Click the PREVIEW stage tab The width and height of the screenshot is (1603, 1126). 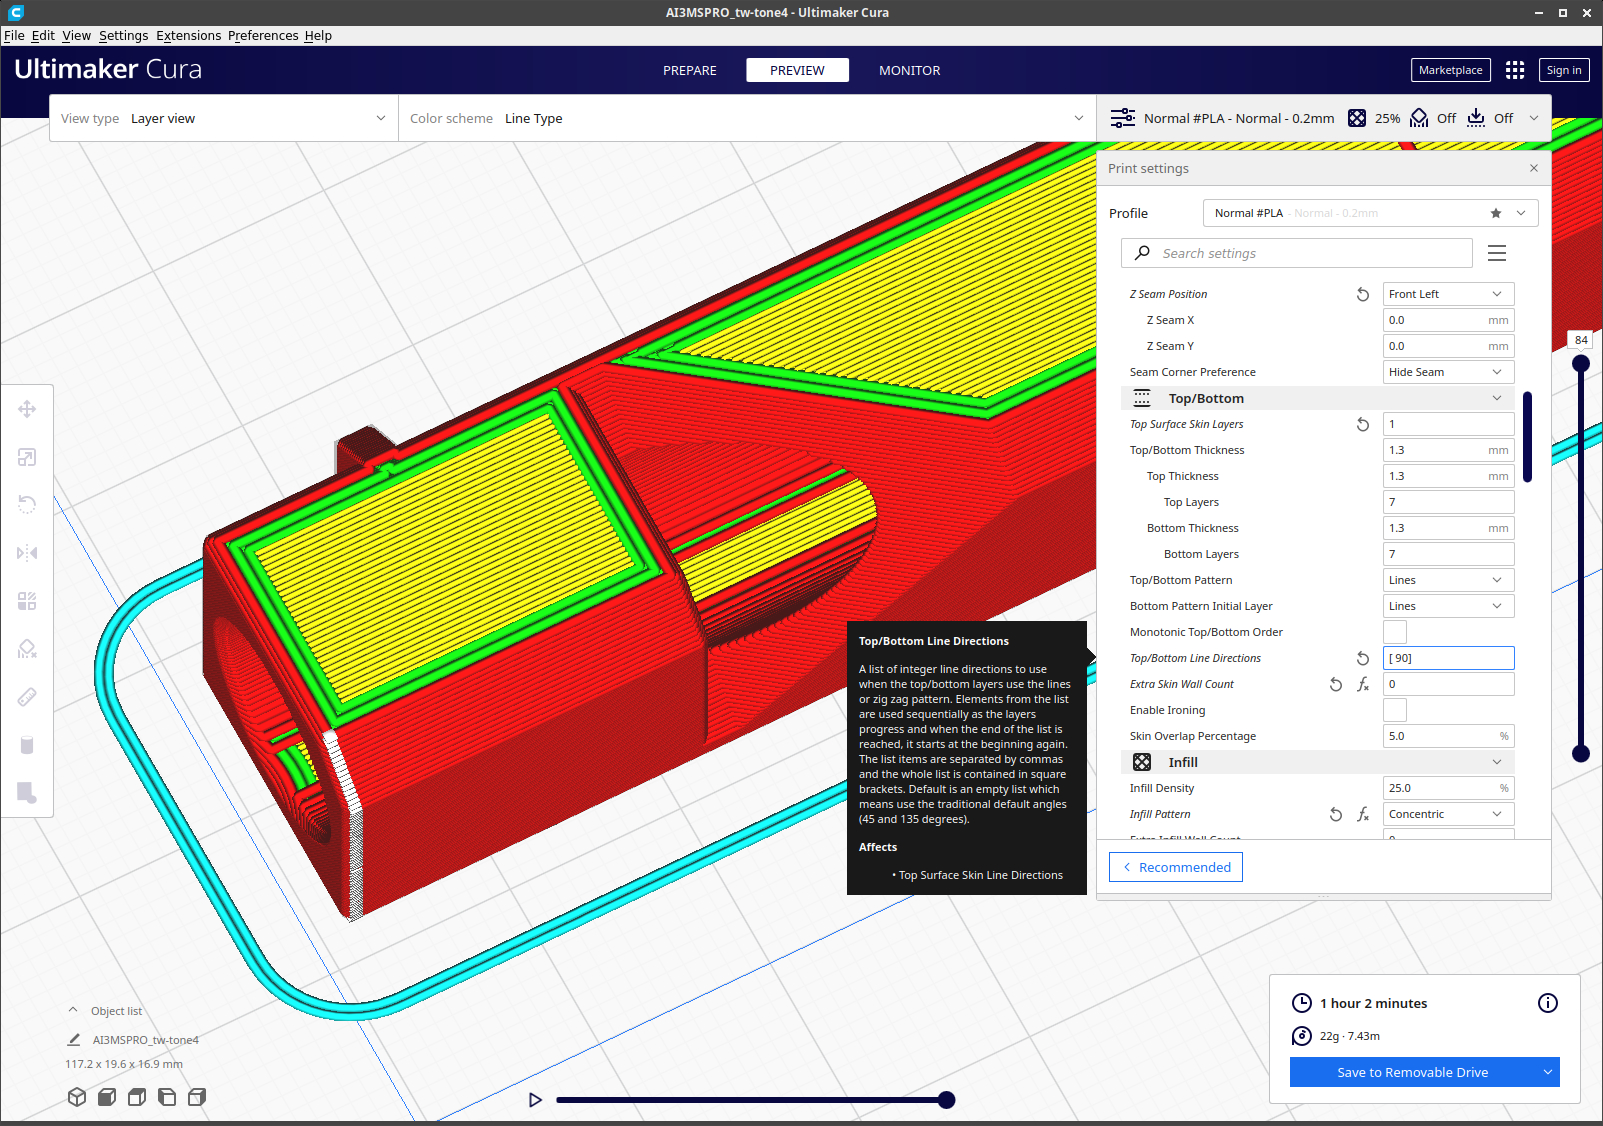tap(797, 70)
